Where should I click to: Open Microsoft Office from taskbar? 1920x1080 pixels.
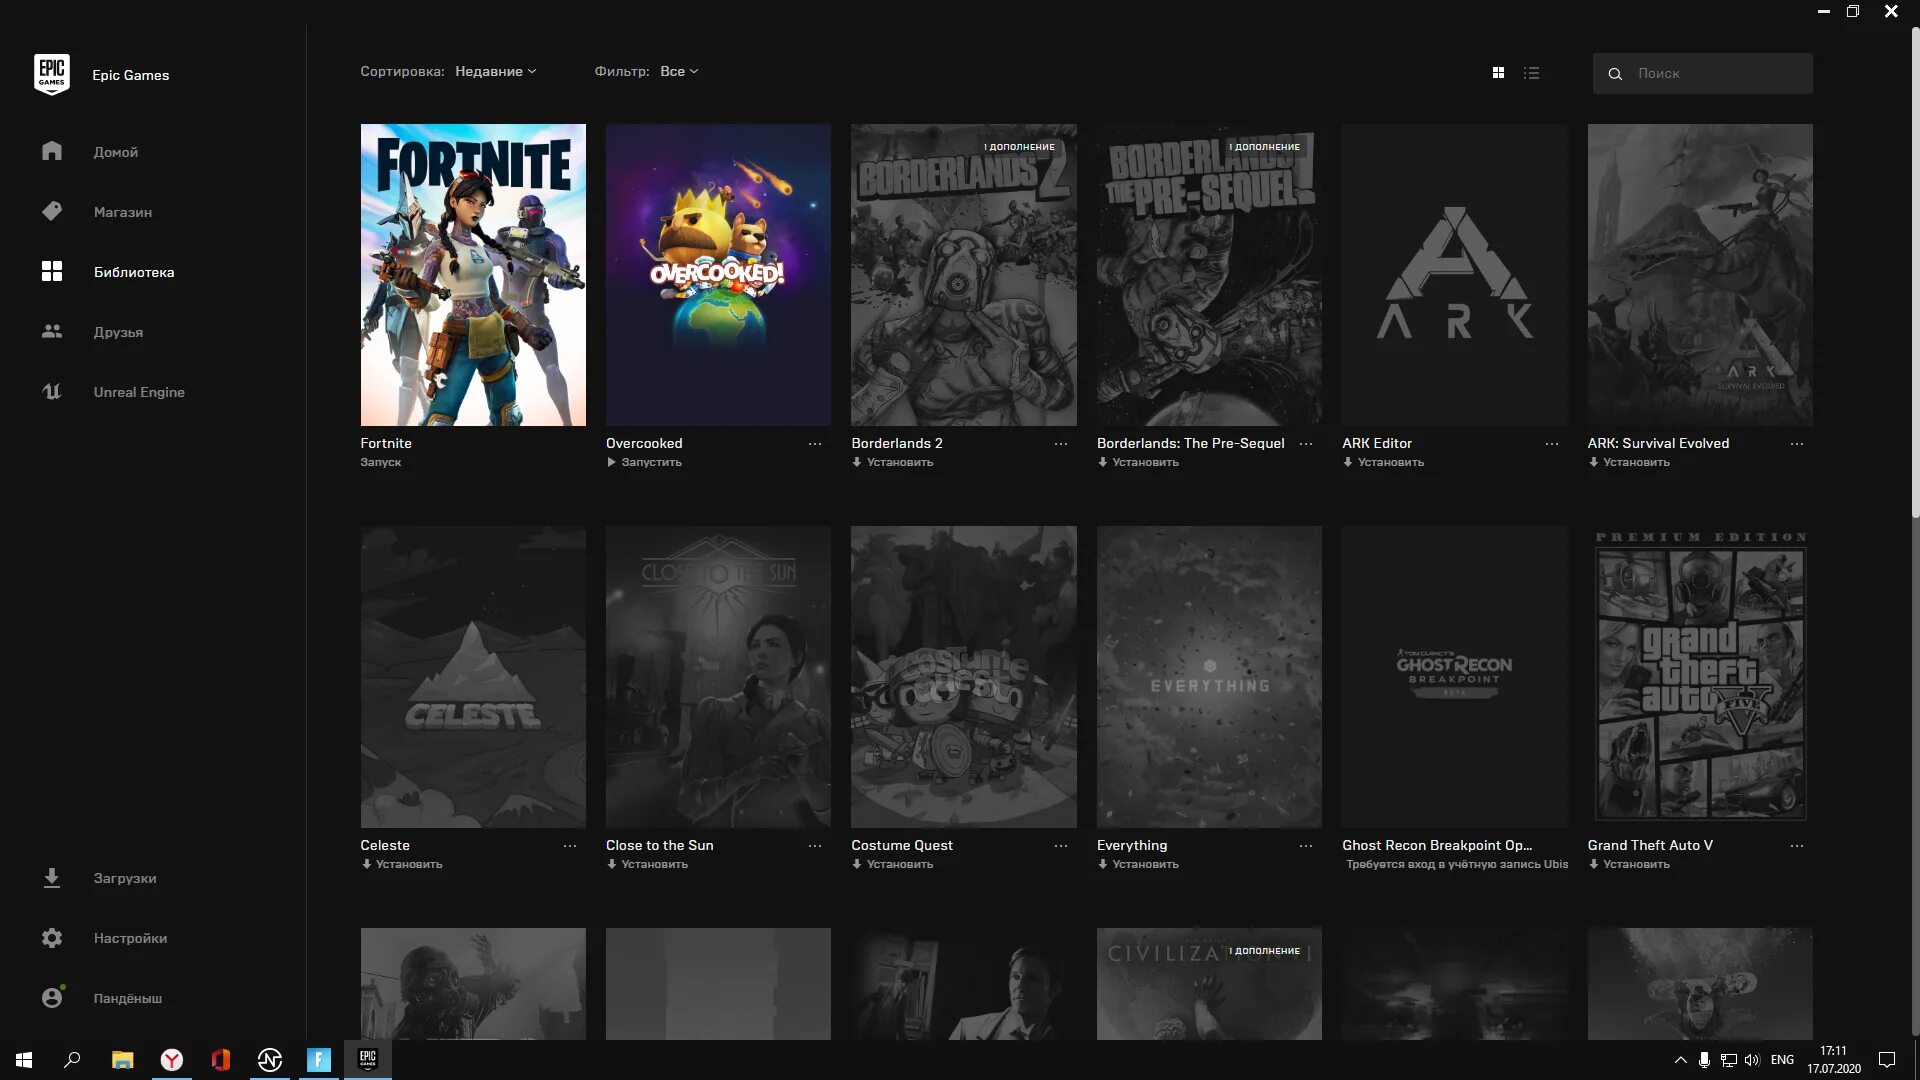(x=221, y=1060)
